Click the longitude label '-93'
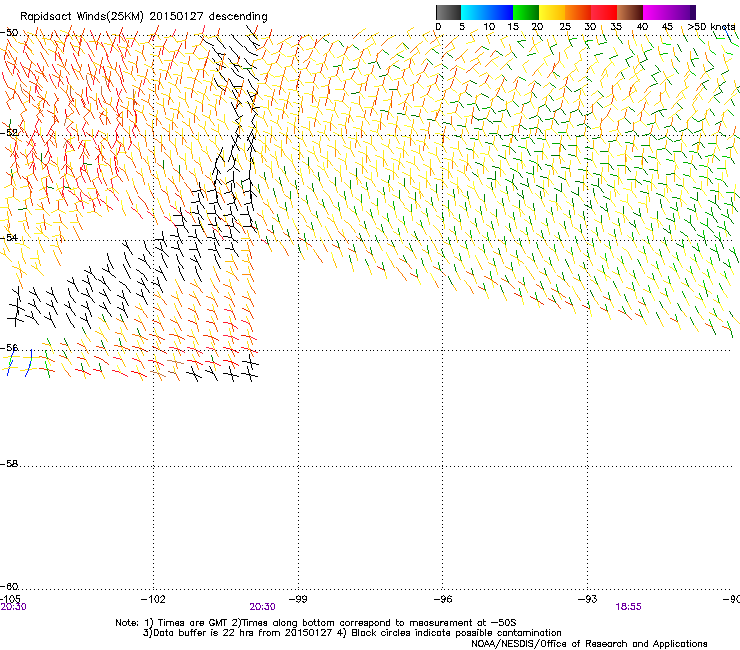 click(x=587, y=599)
